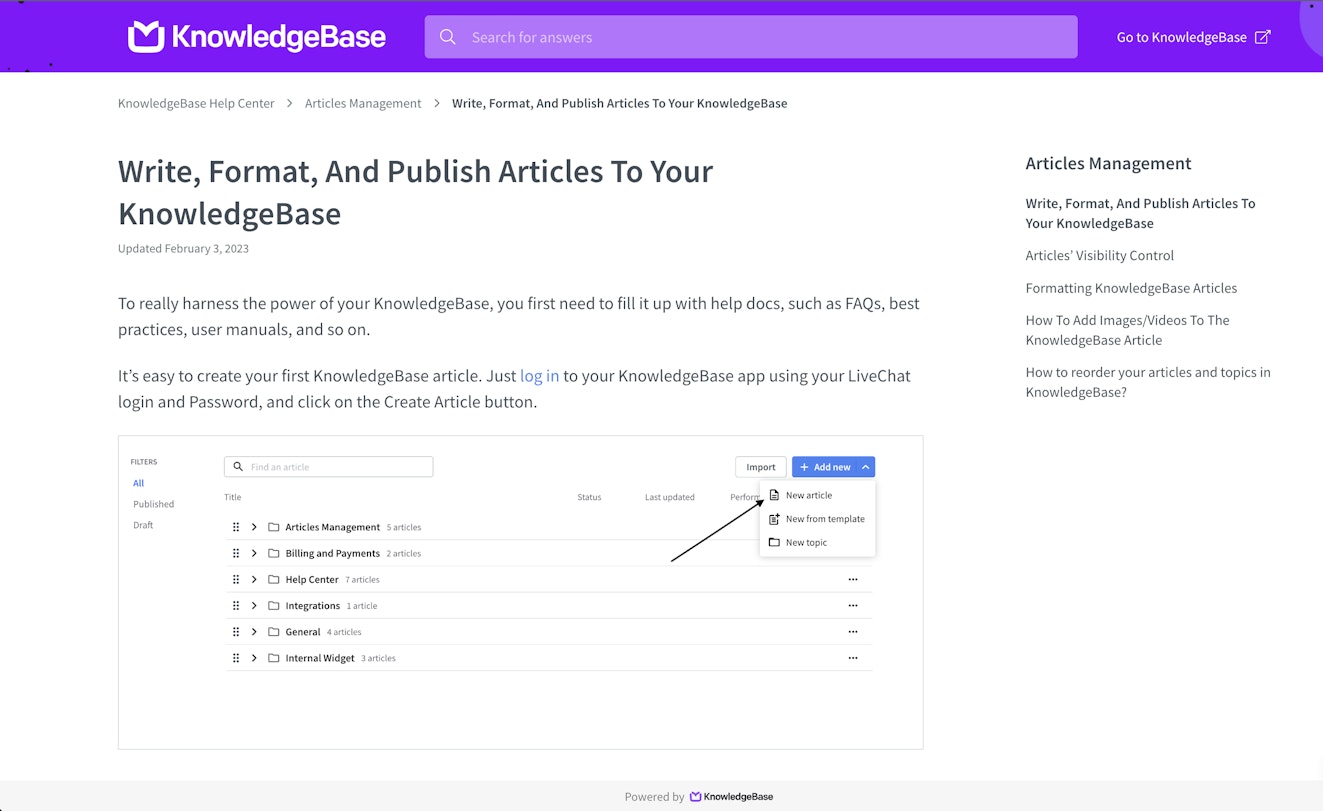1323x811 pixels.
Task: Click the external link icon beside Go to KnowledgeBase
Action: (x=1263, y=37)
